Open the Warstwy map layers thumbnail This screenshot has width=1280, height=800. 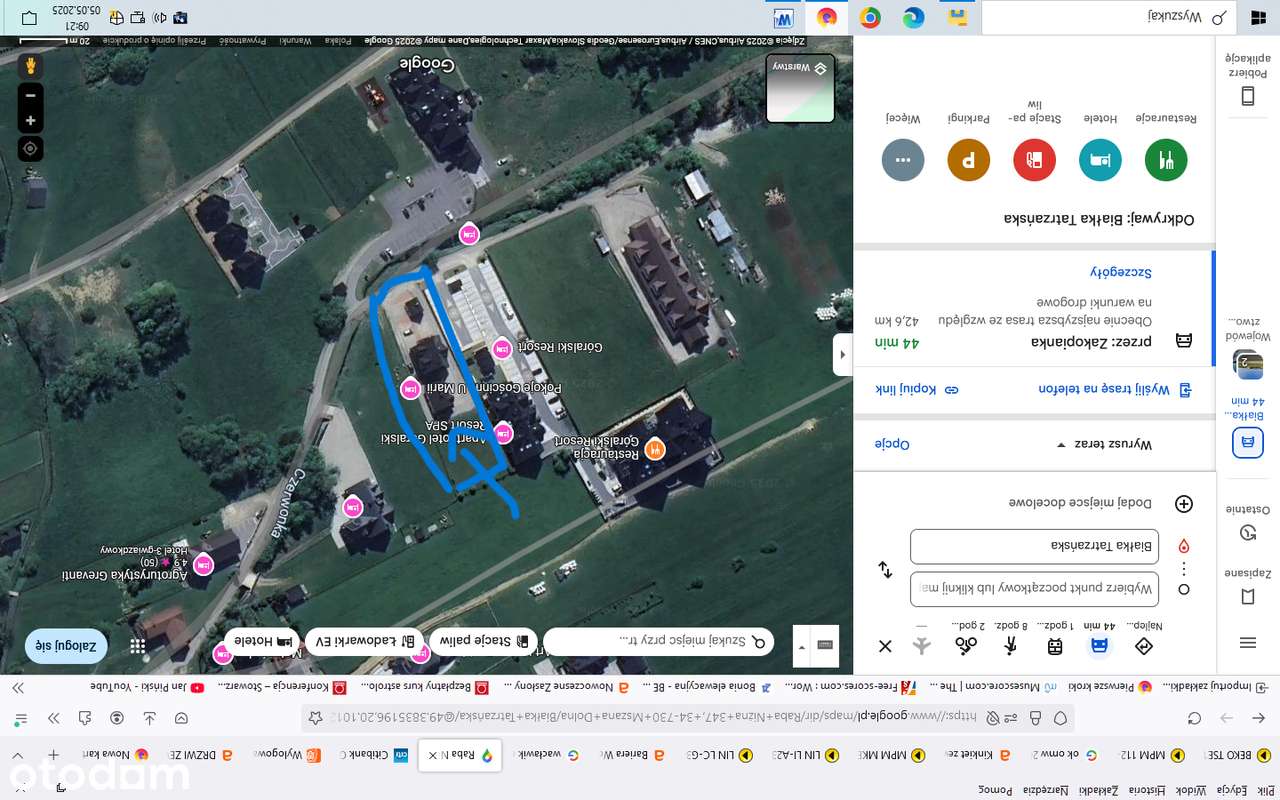click(801, 89)
